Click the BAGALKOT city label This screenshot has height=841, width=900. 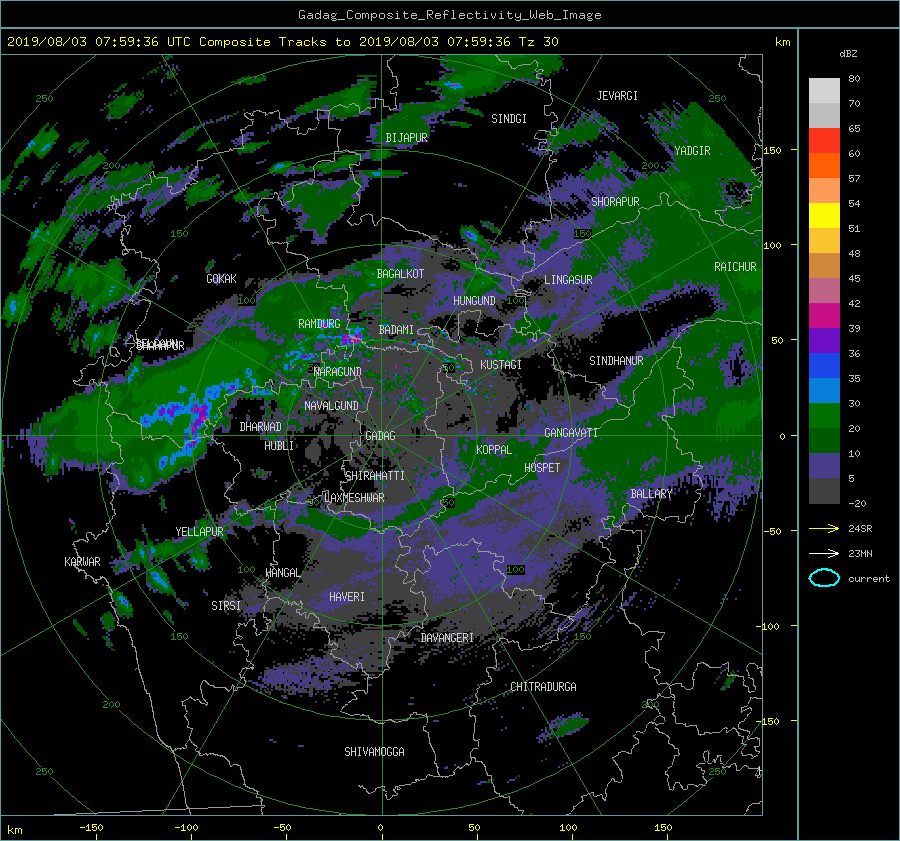tap(400, 274)
